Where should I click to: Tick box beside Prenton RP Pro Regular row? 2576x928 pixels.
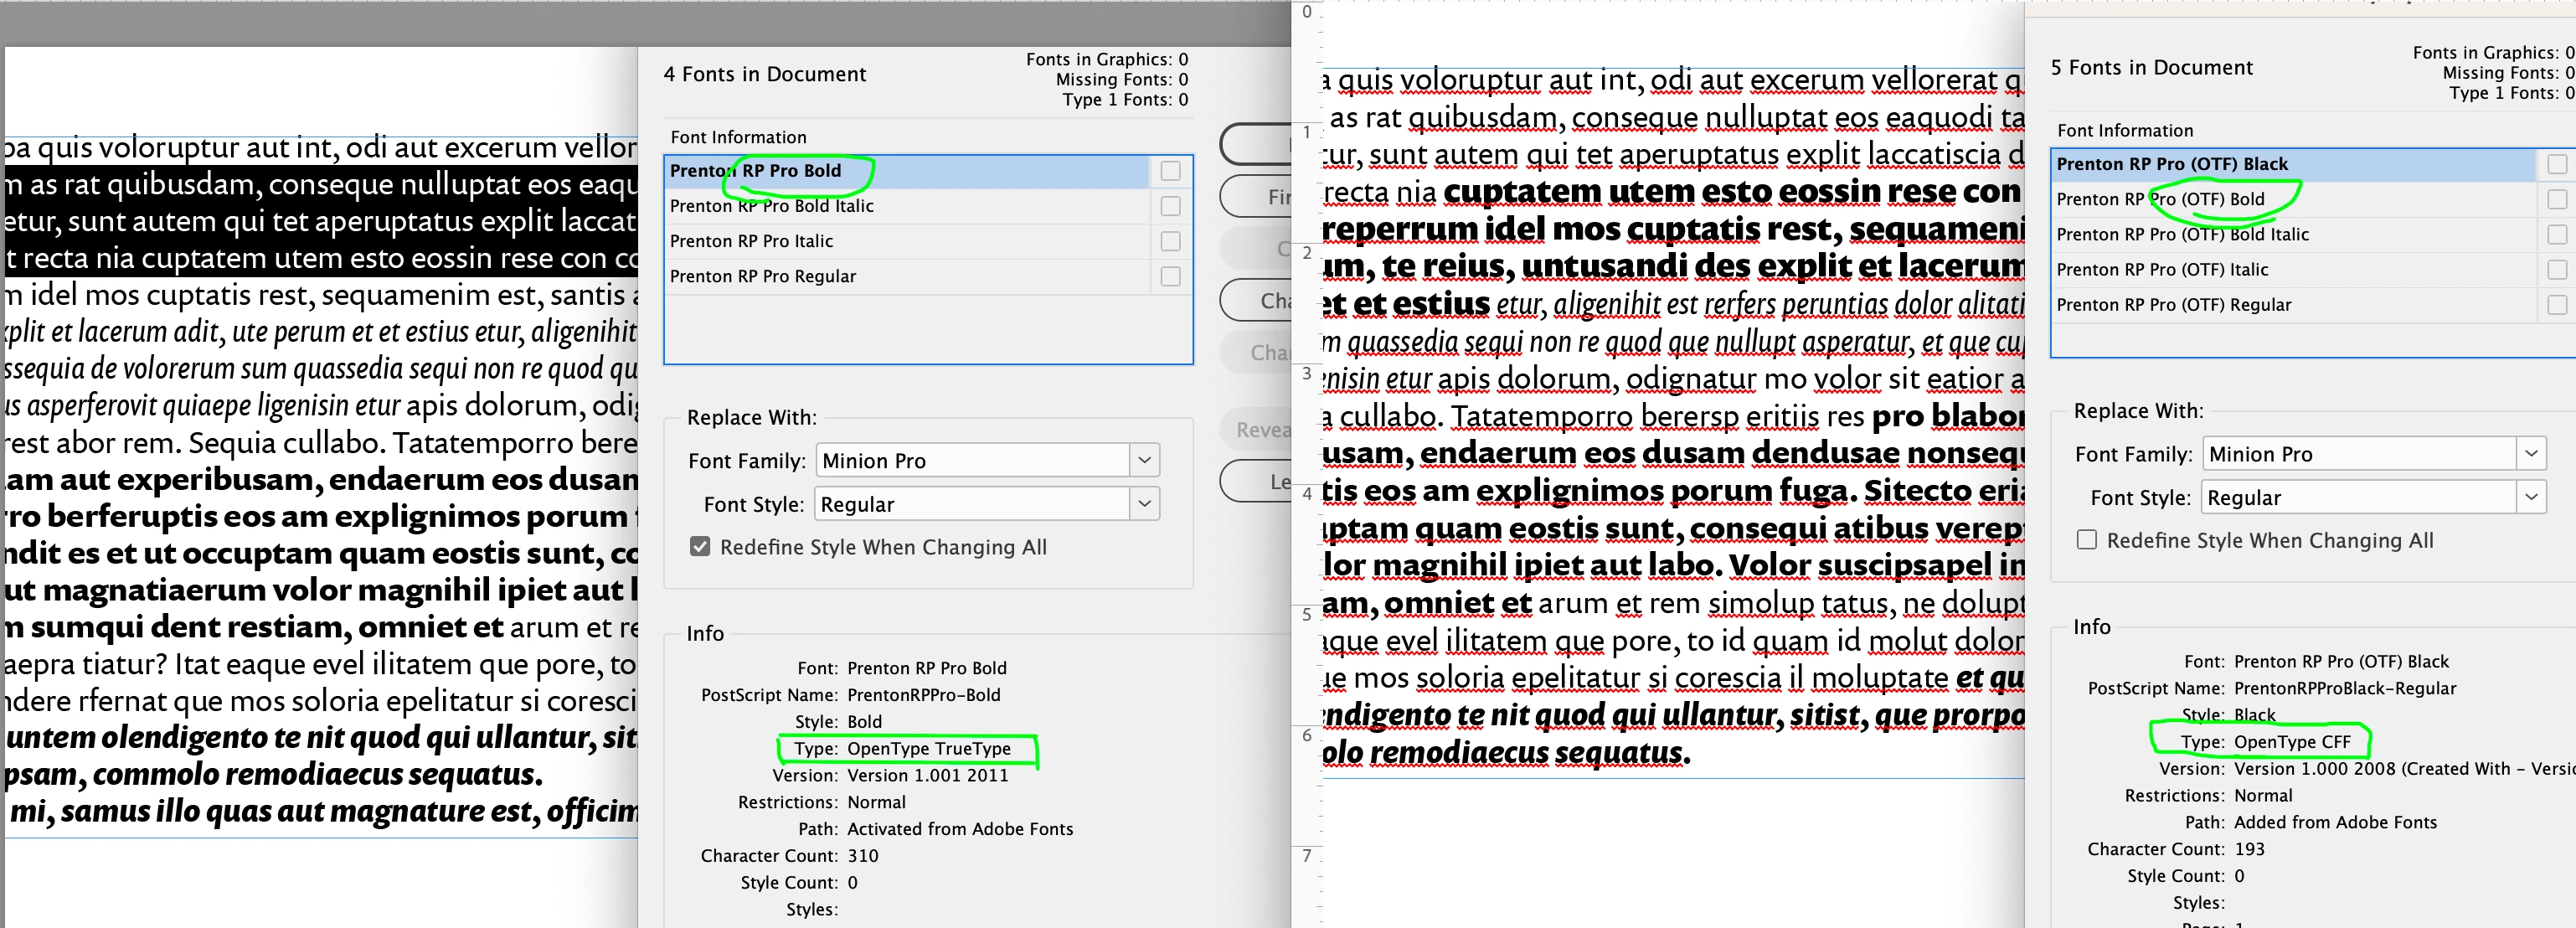point(1170,276)
